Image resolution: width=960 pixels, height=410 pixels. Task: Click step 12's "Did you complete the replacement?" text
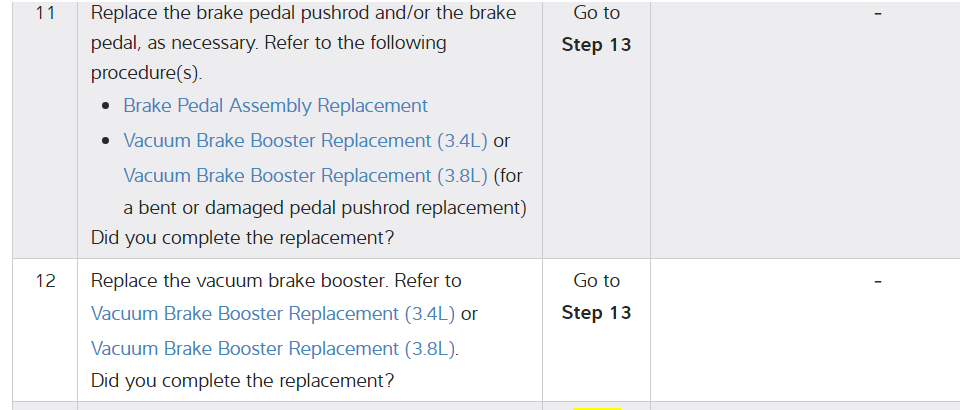pos(242,381)
